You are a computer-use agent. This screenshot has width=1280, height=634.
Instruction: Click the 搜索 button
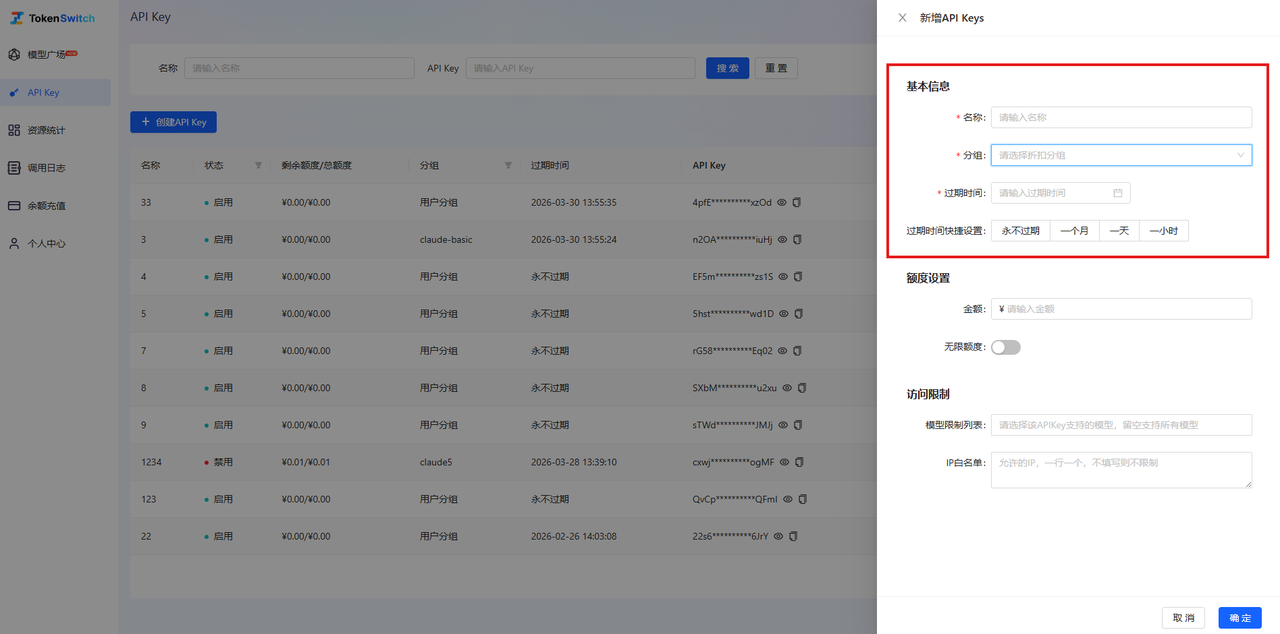coord(727,68)
